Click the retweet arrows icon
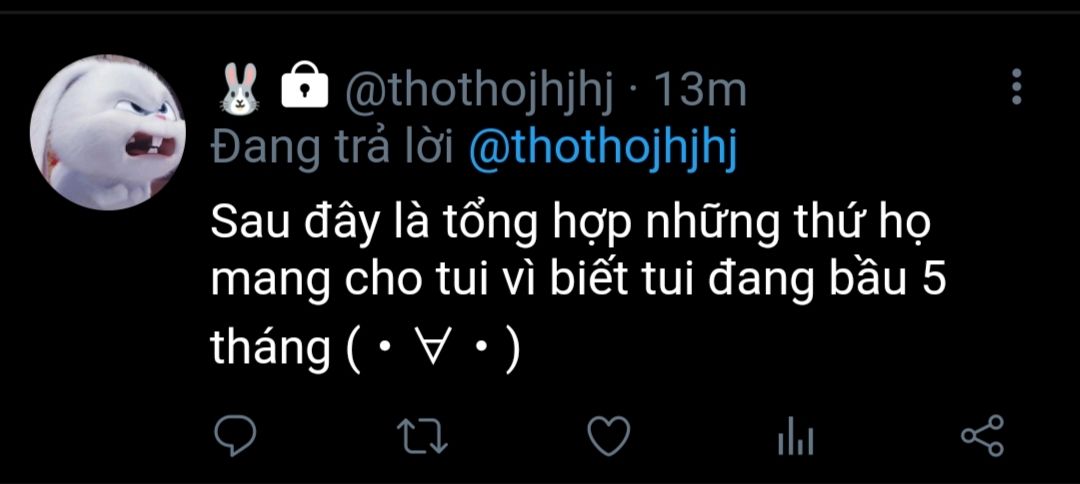 coord(421,436)
